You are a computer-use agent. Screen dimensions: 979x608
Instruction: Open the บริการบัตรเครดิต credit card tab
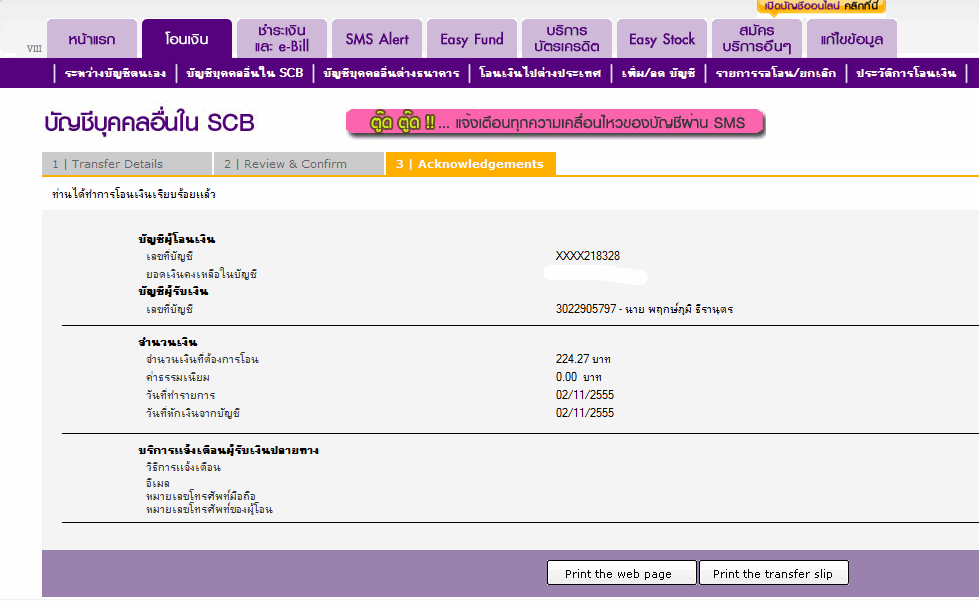pos(566,39)
